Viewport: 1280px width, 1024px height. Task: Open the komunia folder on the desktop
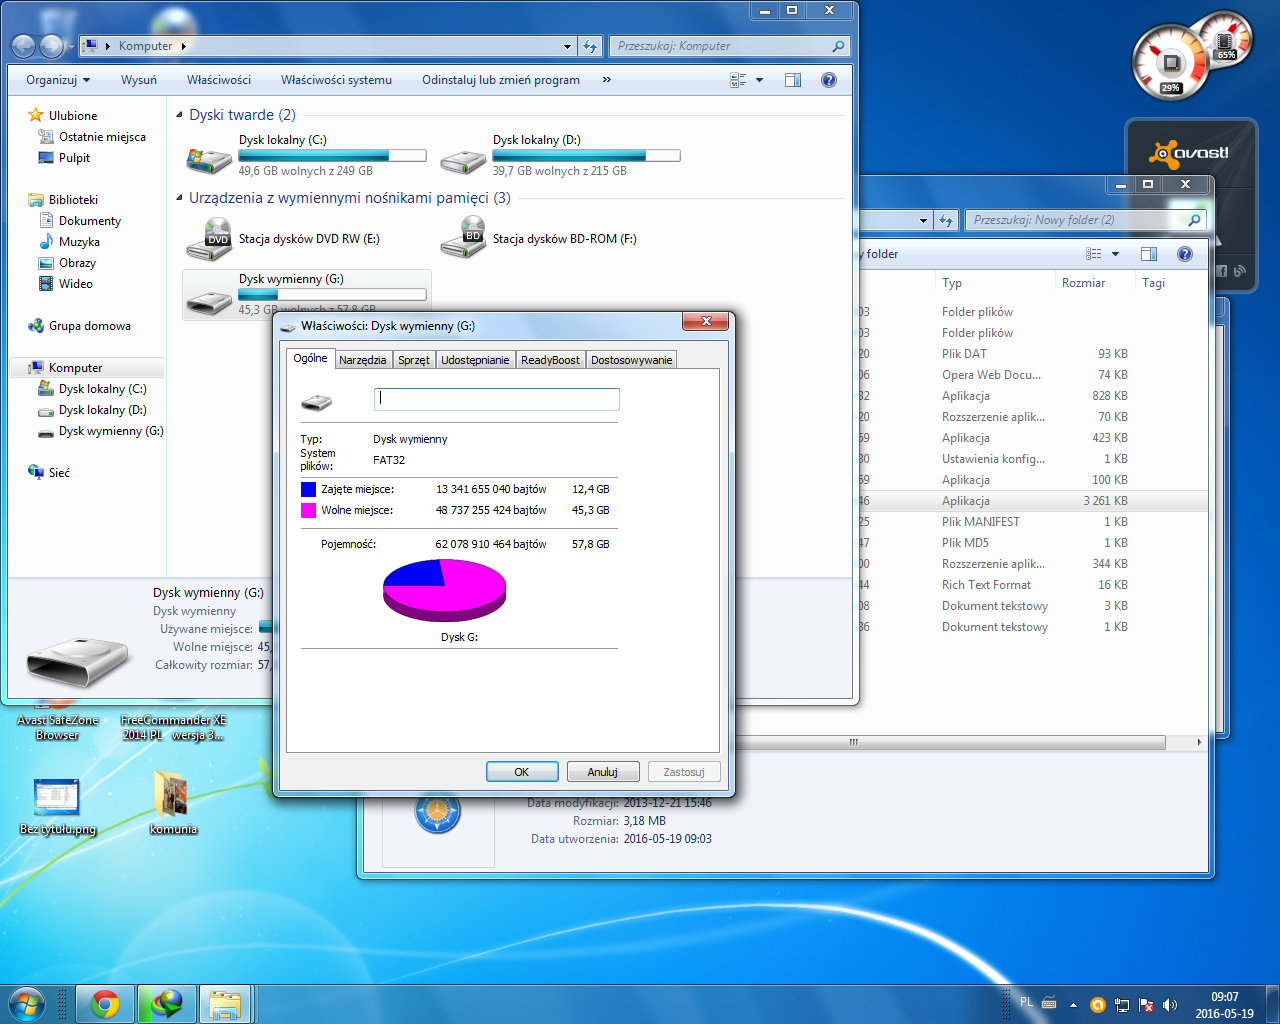[x=173, y=802]
